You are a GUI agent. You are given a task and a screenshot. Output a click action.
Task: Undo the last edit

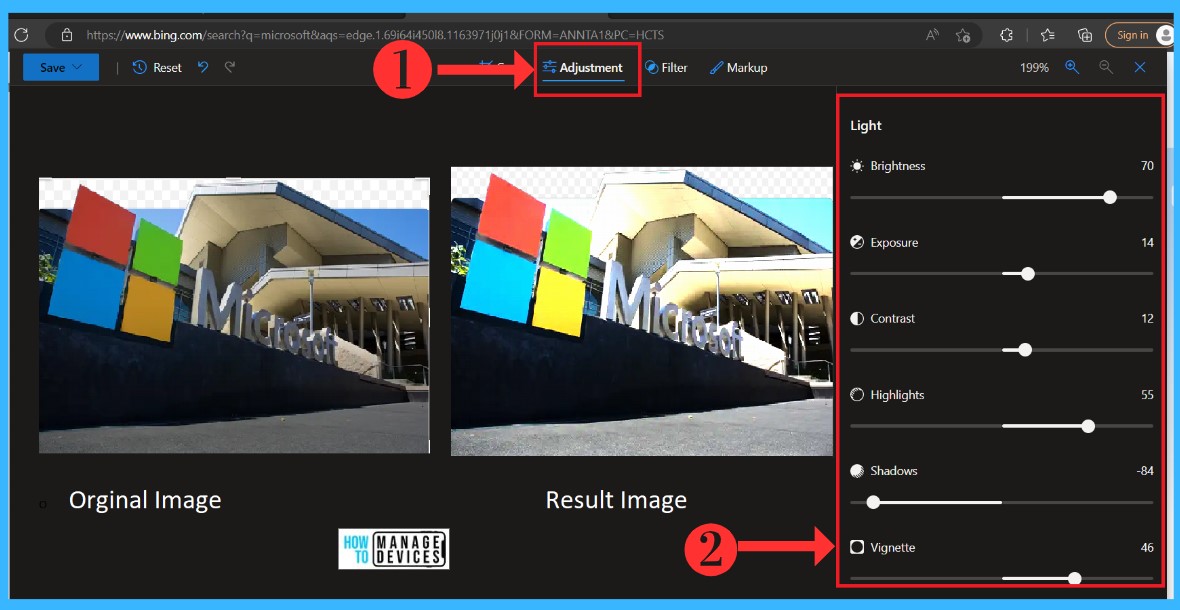click(202, 67)
